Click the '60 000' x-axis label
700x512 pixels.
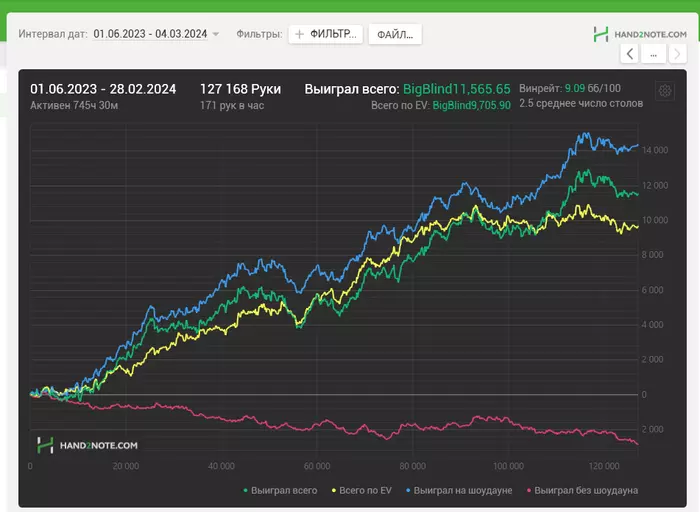point(317,466)
